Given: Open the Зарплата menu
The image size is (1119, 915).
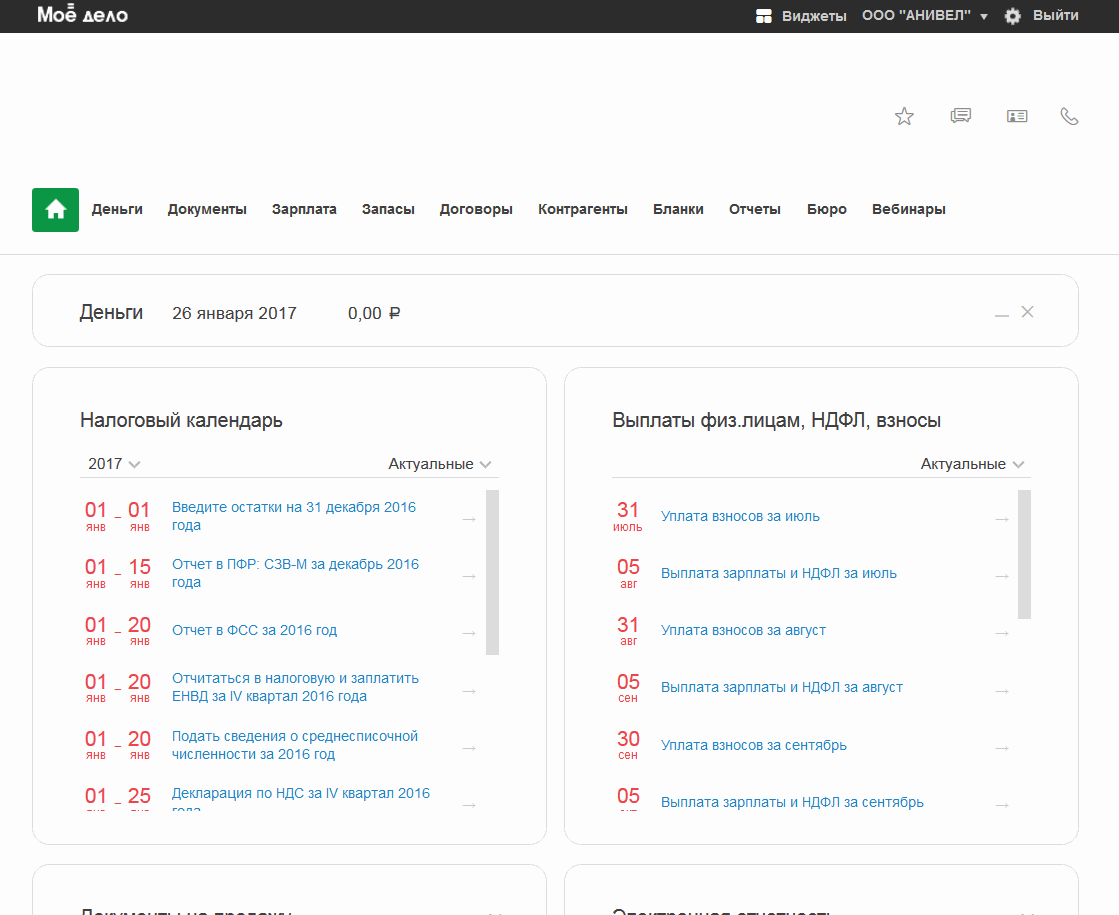Looking at the screenshot, I should point(304,209).
